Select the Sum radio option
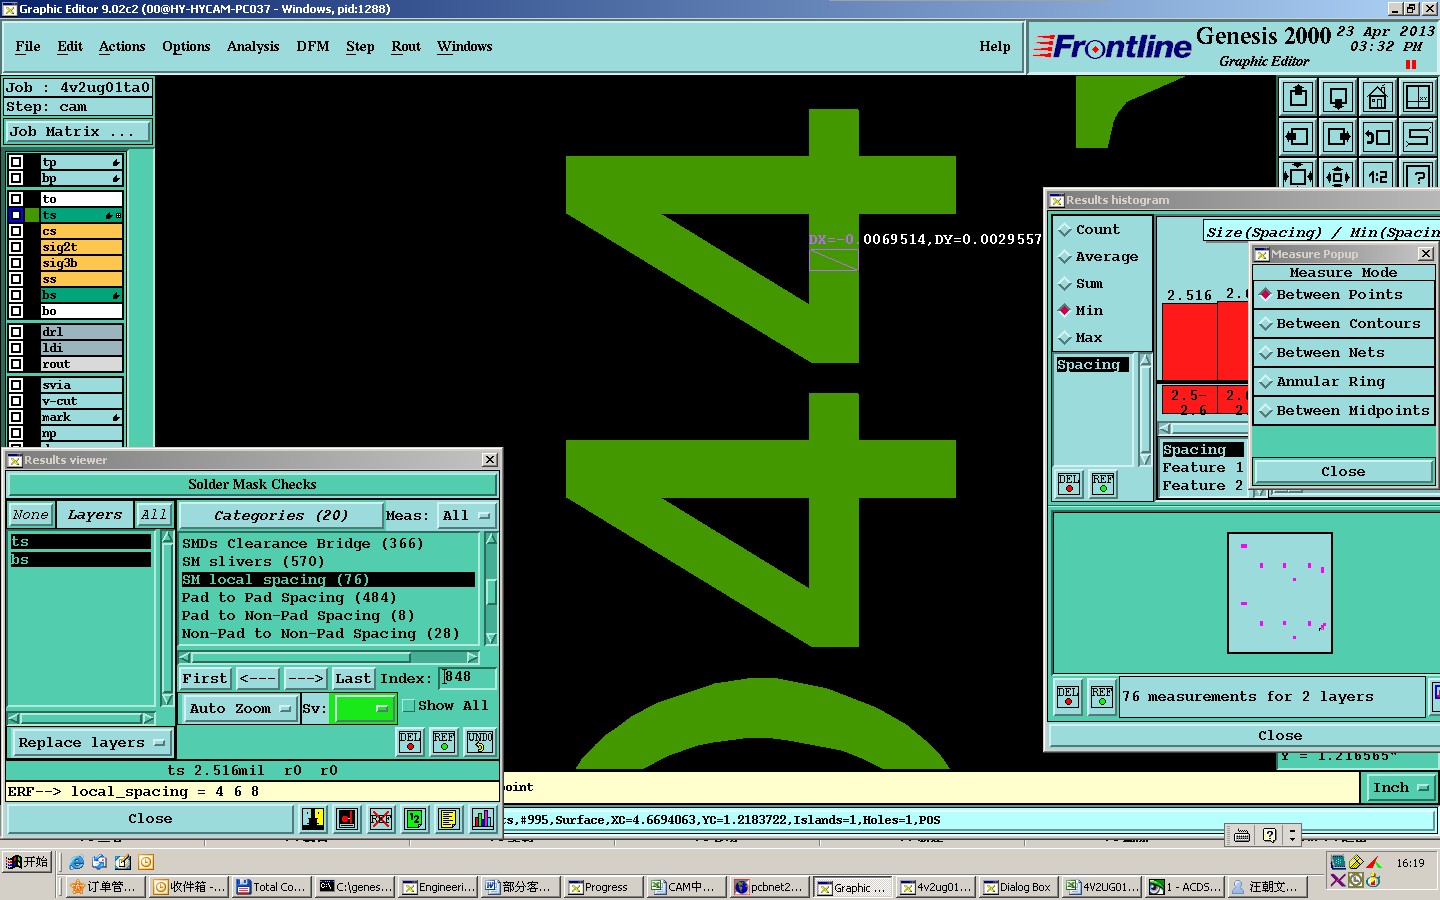The width and height of the screenshot is (1440, 900). point(1065,284)
